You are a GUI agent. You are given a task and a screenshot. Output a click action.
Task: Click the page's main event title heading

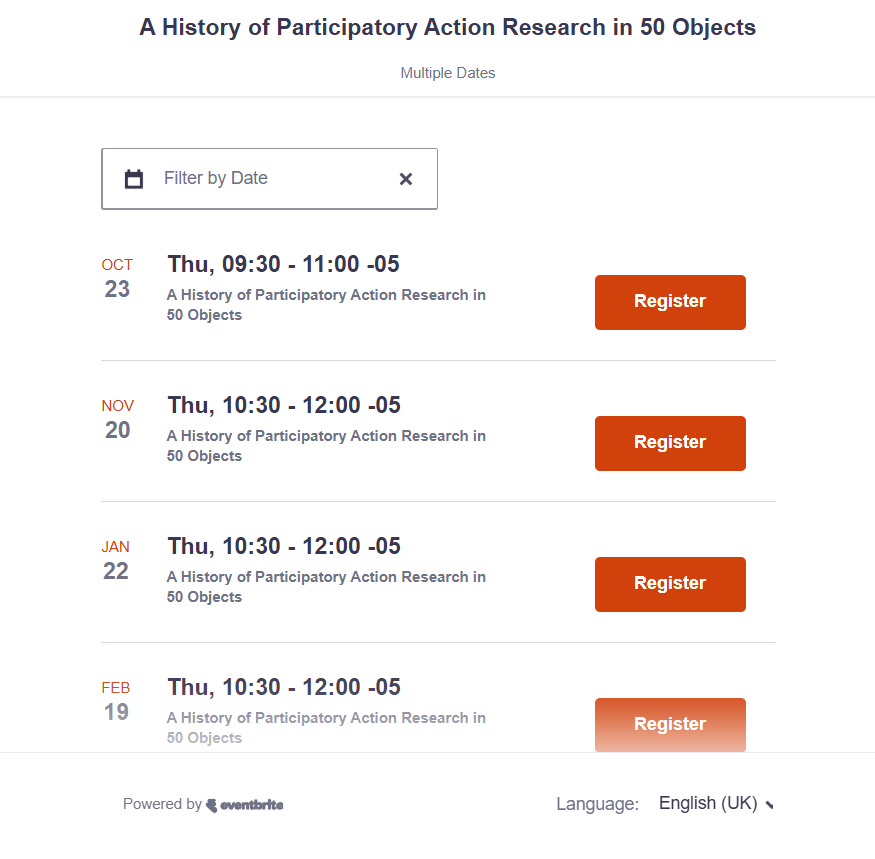click(447, 28)
